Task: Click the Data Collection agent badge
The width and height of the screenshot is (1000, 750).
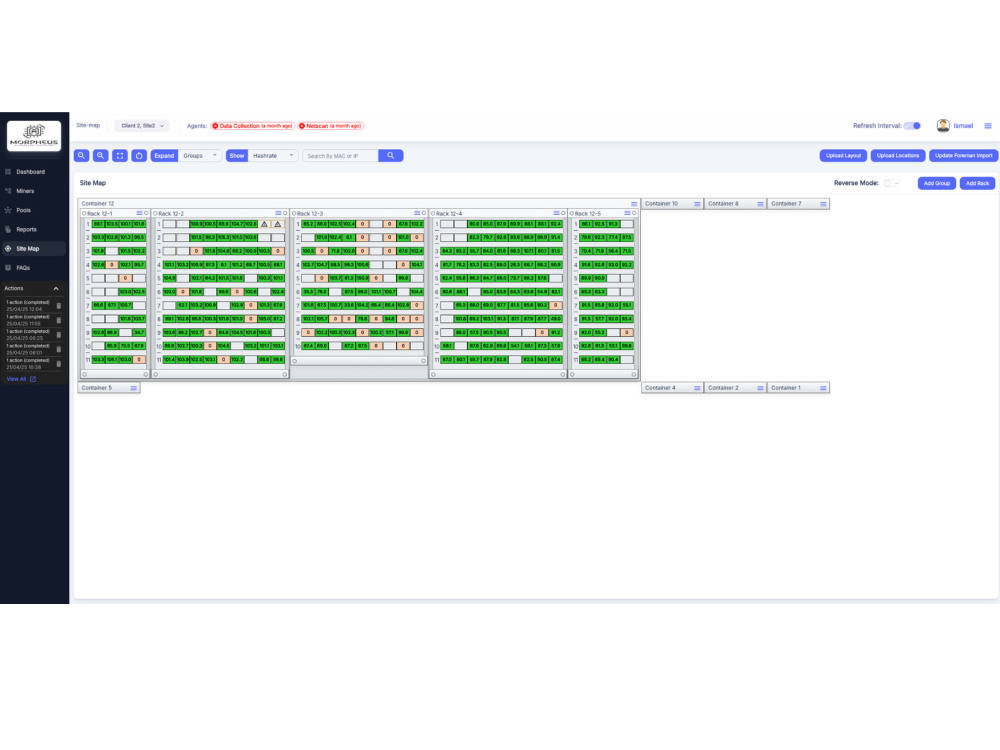Action: pyautogui.click(x=252, y=126)
